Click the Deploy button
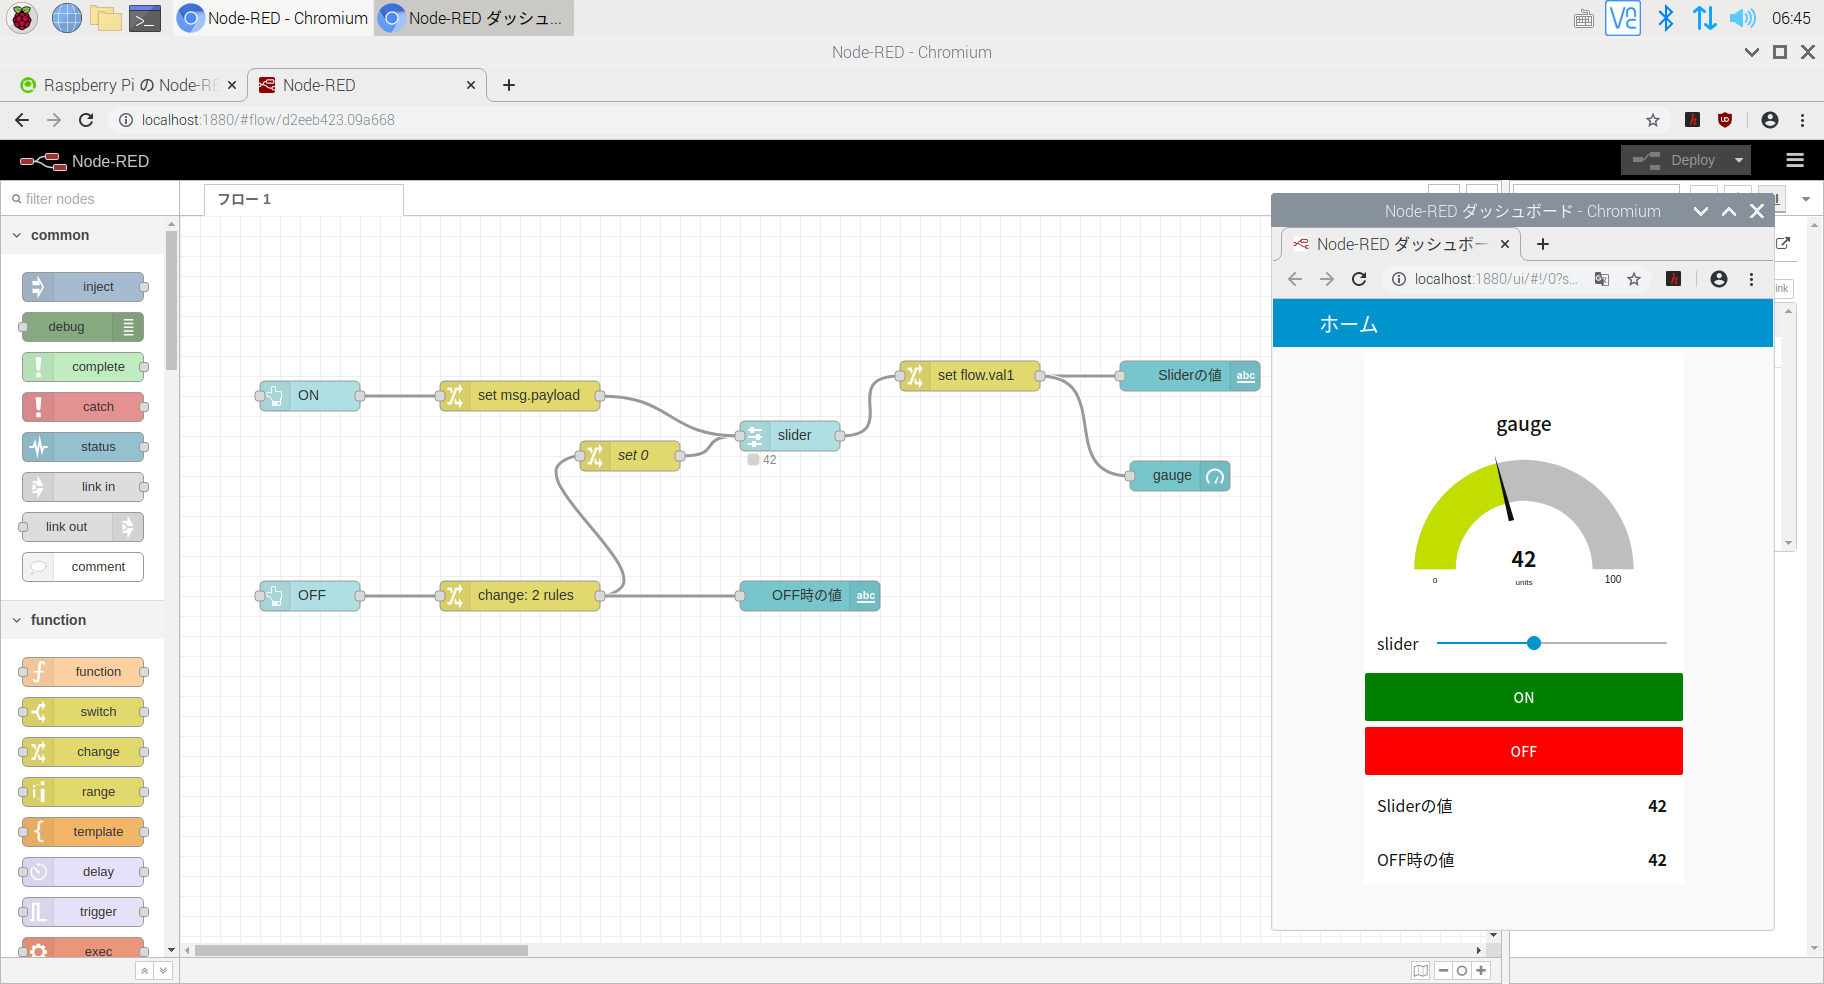Image resolution: width=1824 pixels, height=984 pixels. click(x=1675, y=160)
